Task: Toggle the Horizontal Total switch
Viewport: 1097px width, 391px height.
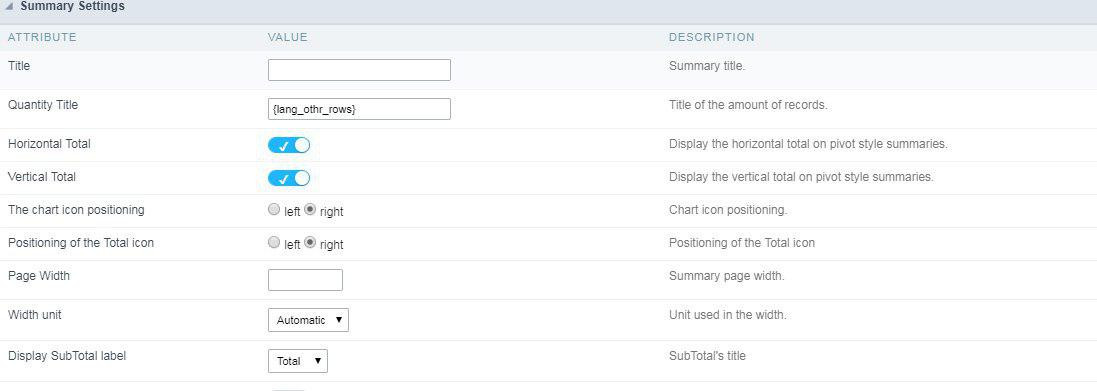Action: [289, 145]
